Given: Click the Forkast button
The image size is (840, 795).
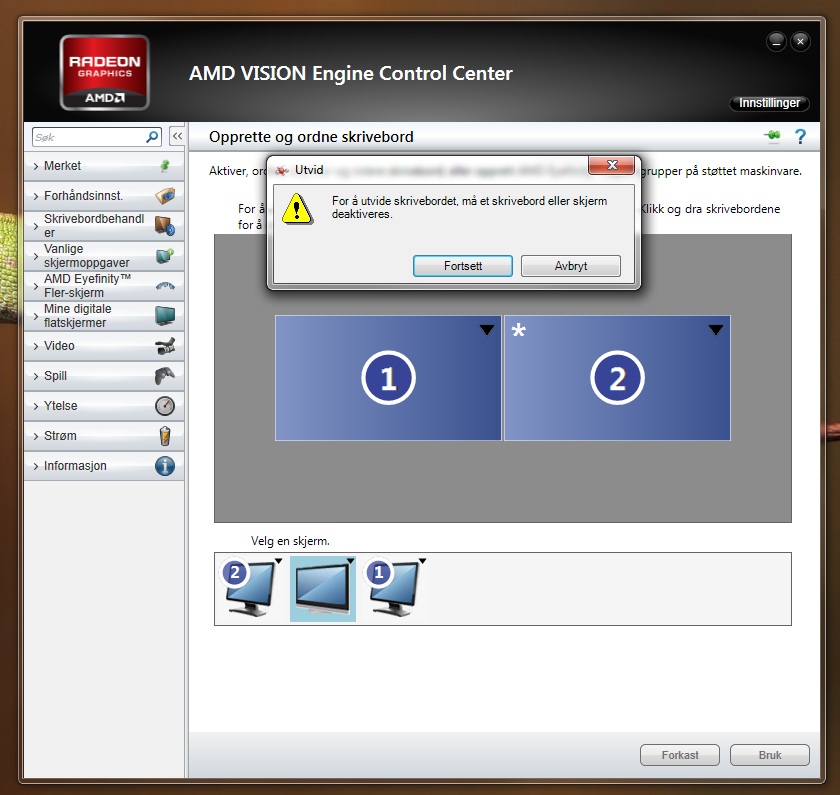Looking at the screenshot, I should [680, 755].
